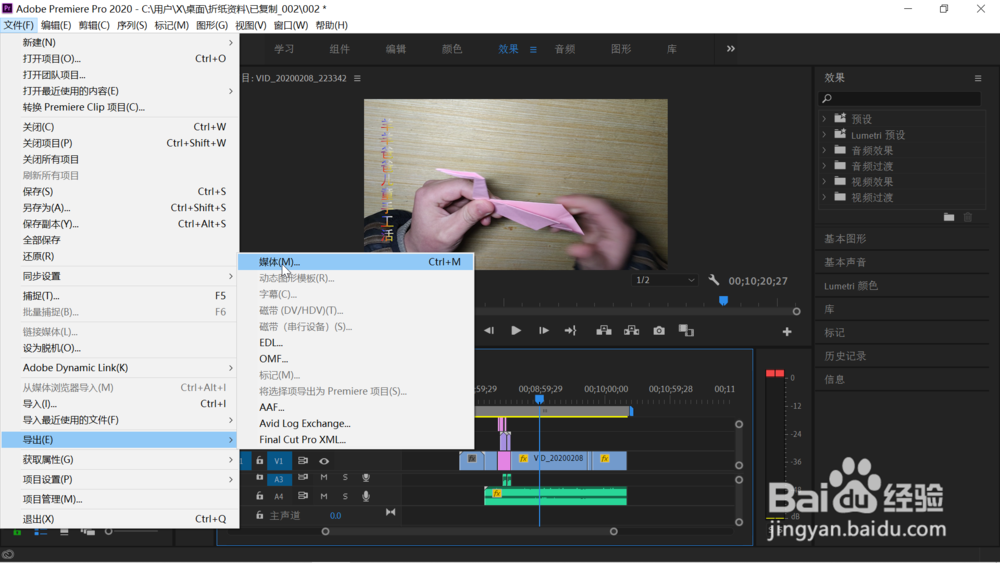
Task: Toggle V1 sync lock icon
Action: (x=303, y=460)
